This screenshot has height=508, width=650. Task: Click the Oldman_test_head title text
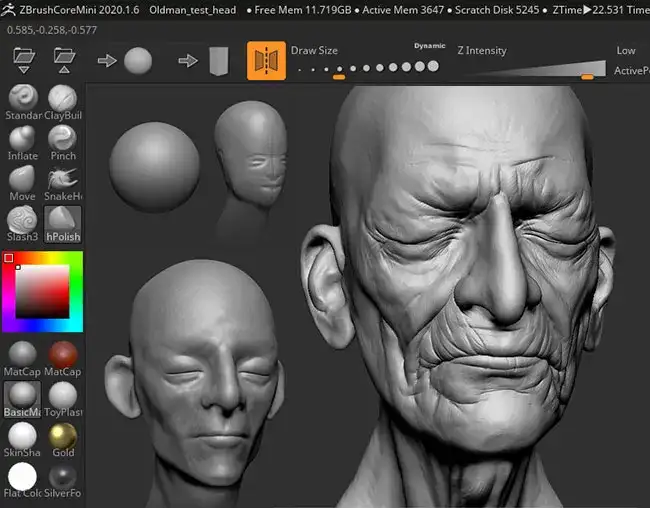[x=193, y=10]
